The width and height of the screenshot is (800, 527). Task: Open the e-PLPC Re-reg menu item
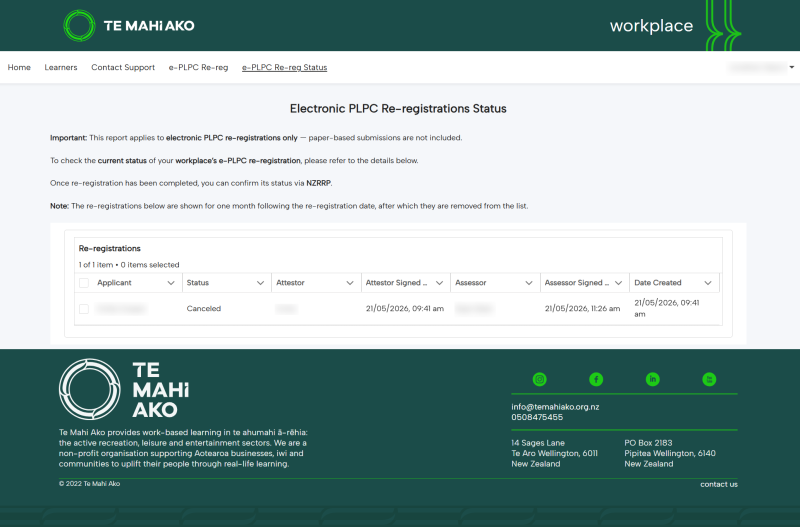[198, 67]
